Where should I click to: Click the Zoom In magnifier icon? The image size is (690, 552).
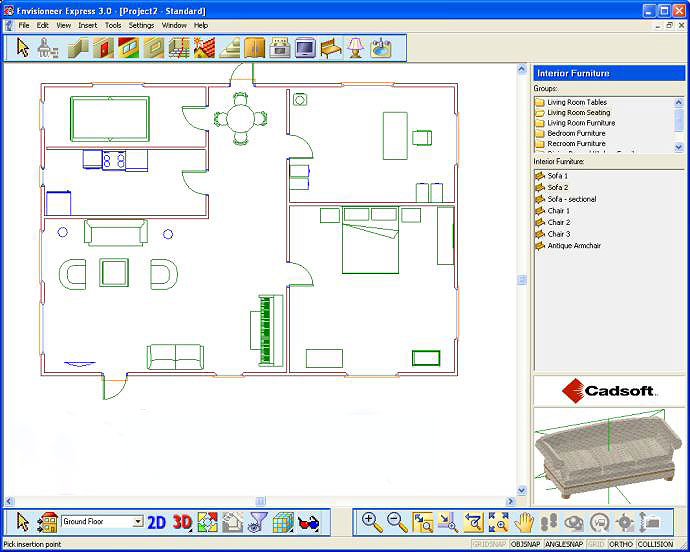pyautogui.click(x=372, y=523)
